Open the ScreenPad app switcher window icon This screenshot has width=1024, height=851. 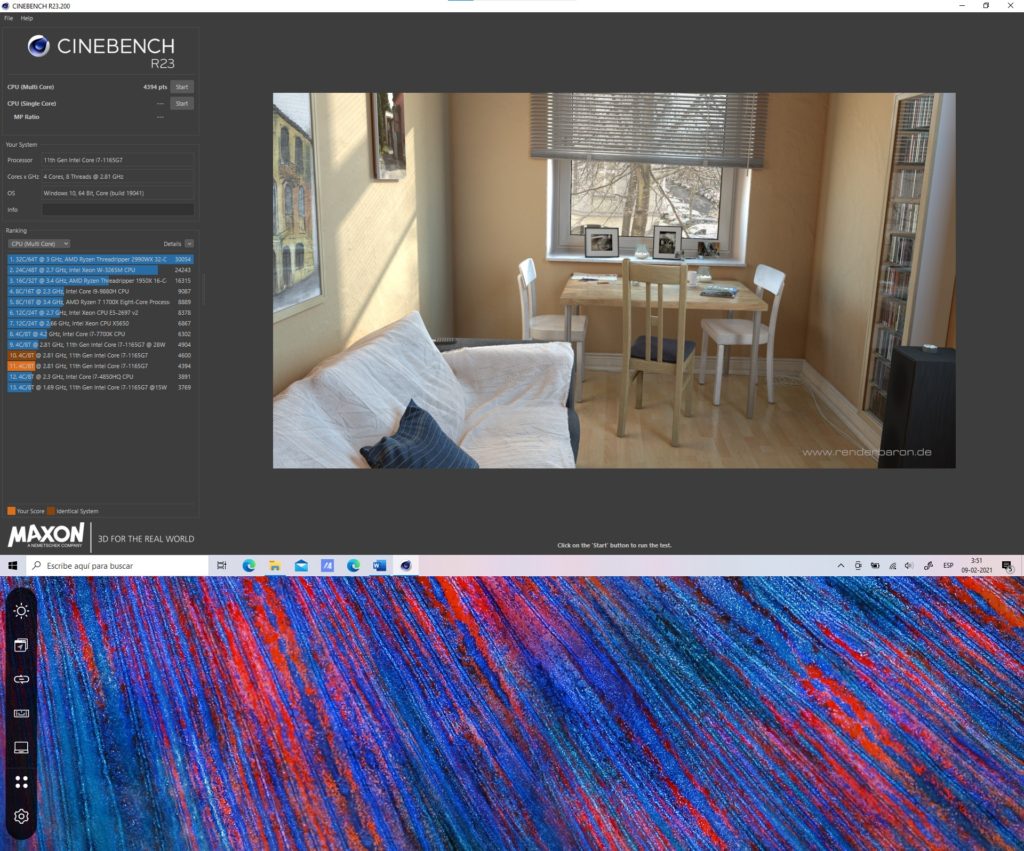click(x=21, y=645)
